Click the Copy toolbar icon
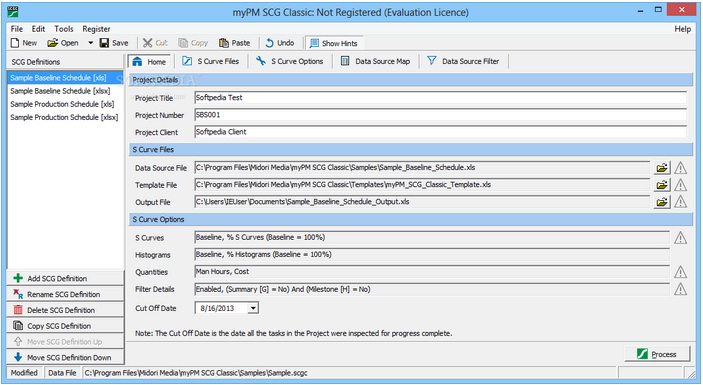The width and height of the screenshot is (703, 385). (183, 43)
